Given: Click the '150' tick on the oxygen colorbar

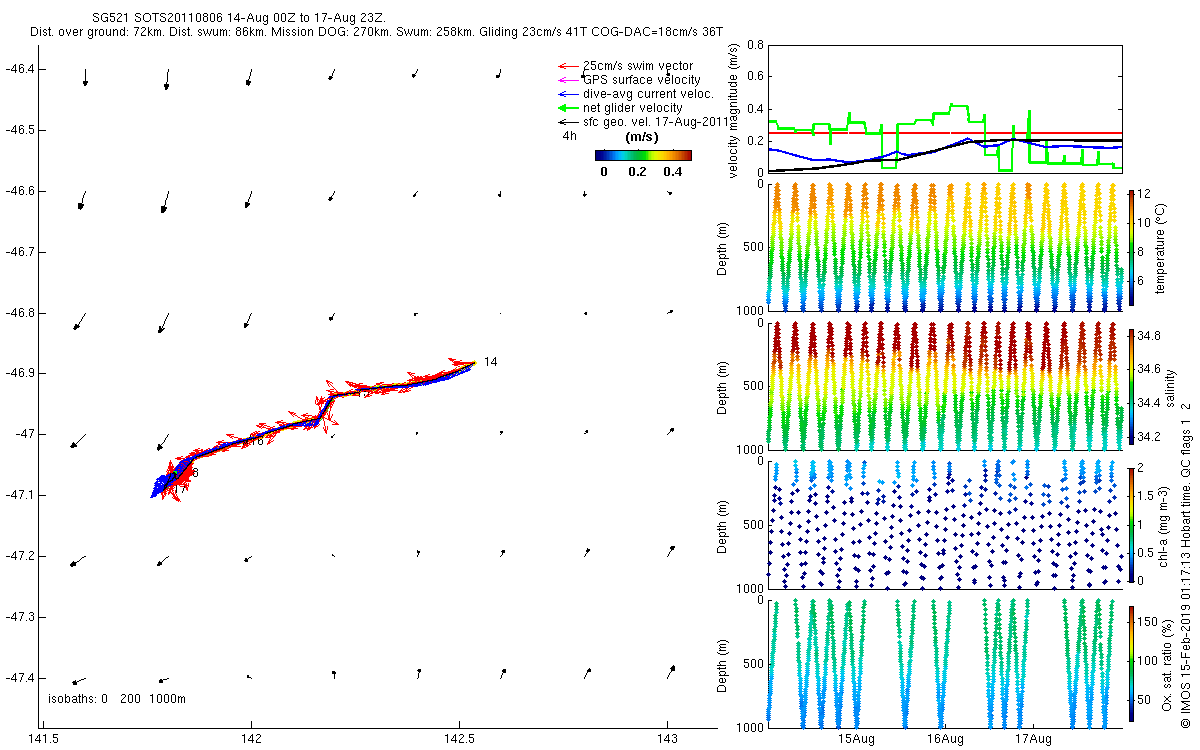Looking at the screenshot, I should (x=1148, y=620).
